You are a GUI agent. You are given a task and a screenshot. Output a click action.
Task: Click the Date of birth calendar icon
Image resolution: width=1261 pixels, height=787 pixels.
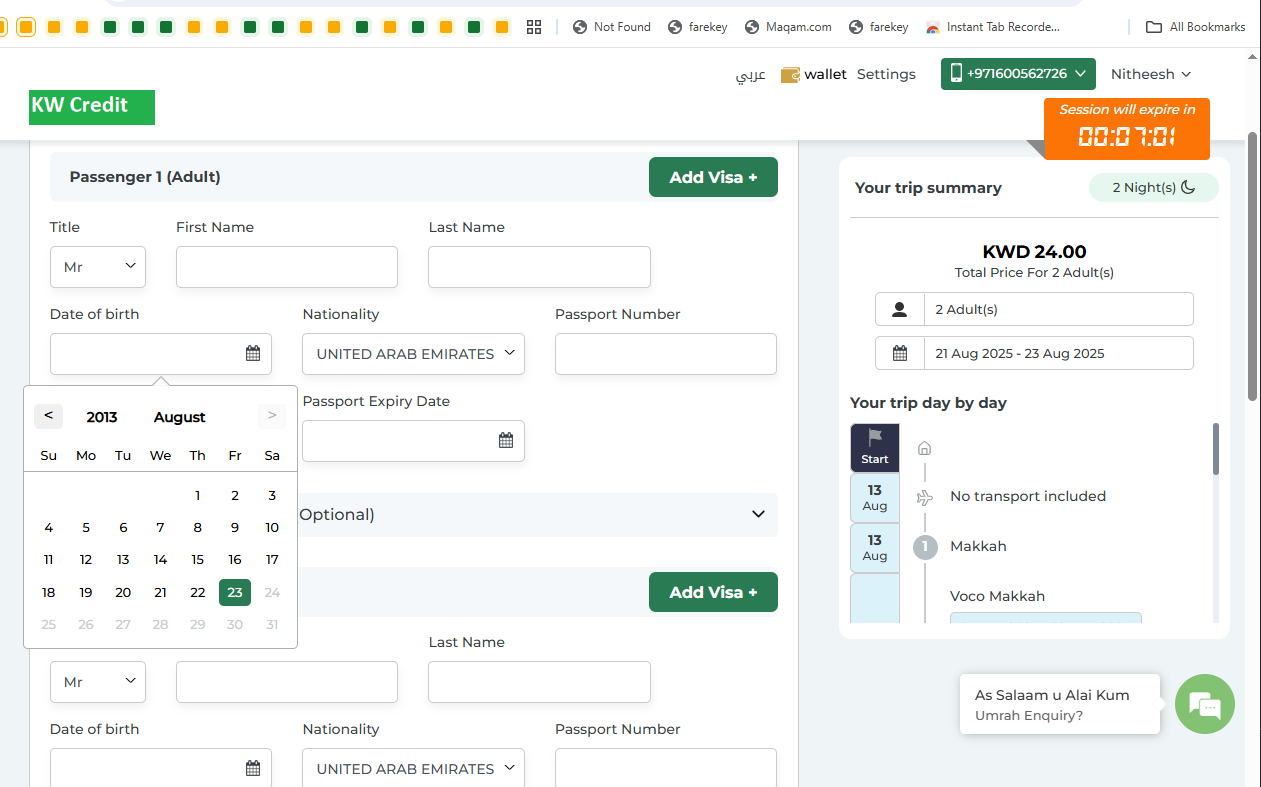(253, 353)
